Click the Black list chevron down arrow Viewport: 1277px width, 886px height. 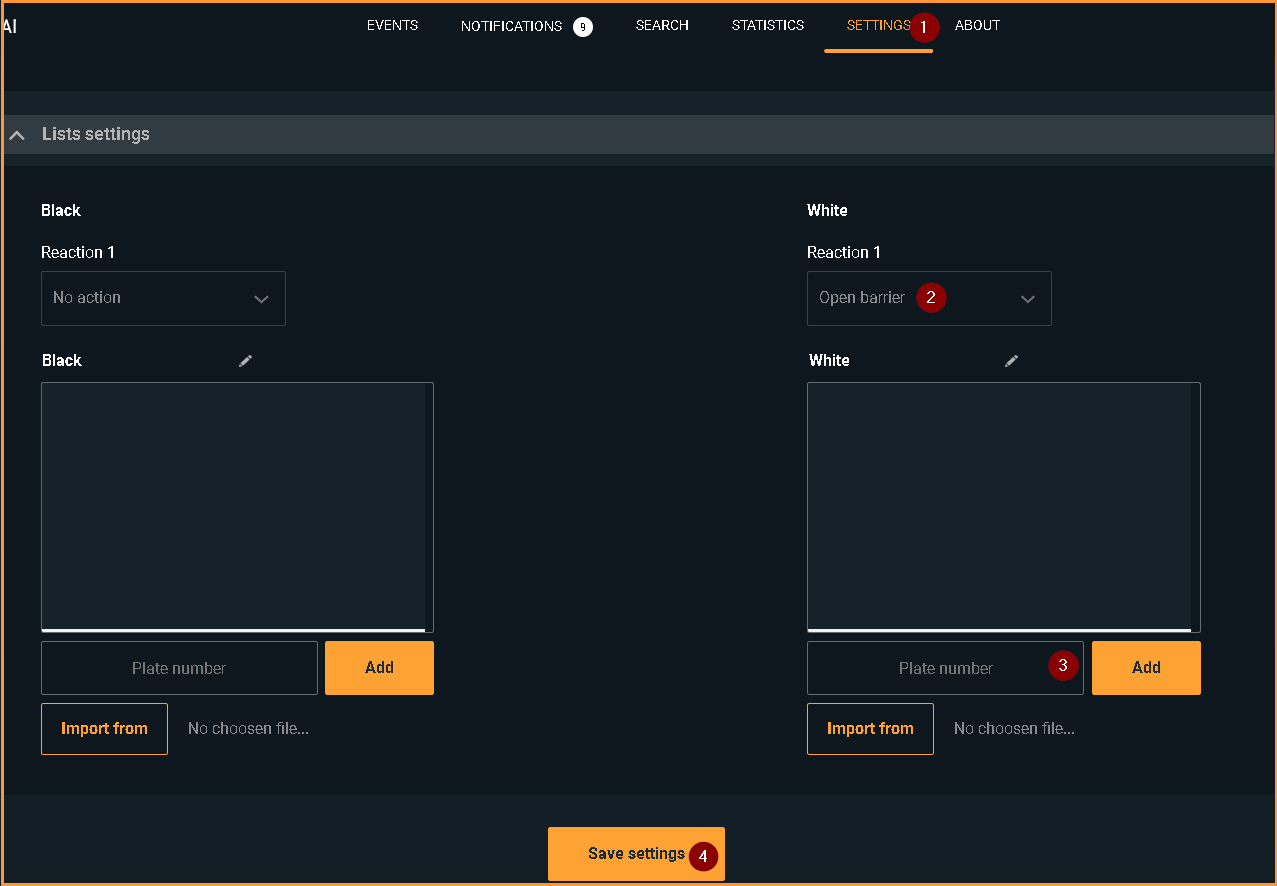[x=261, y=299]
